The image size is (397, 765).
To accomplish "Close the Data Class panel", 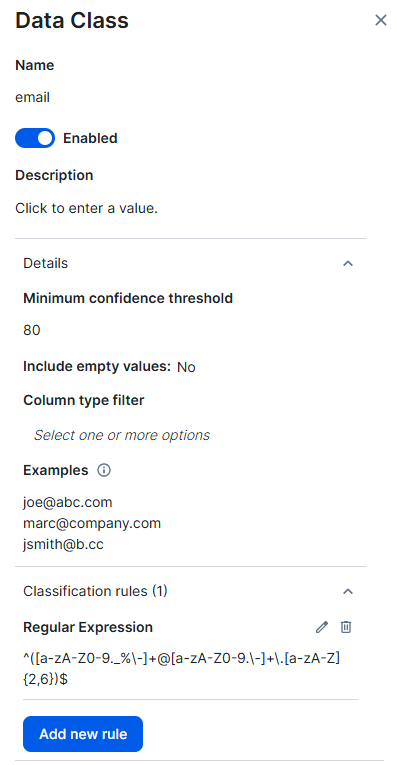I will tap(380, 20).
